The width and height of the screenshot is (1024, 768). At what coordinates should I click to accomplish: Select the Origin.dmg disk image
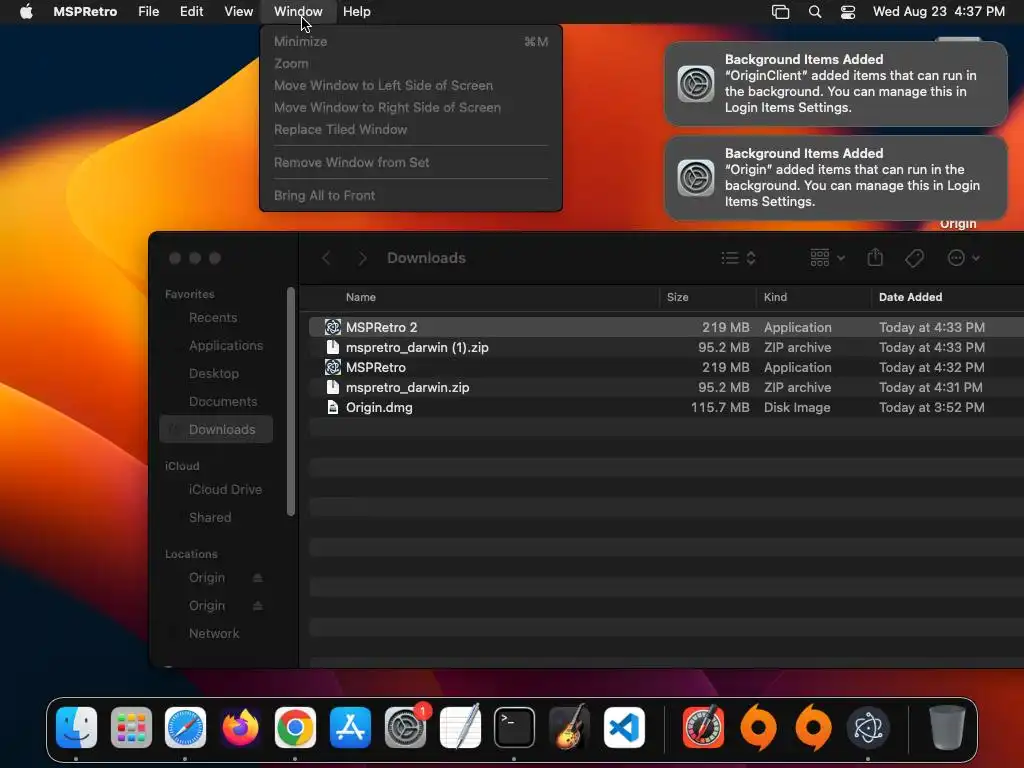click(x=666, y=408)
